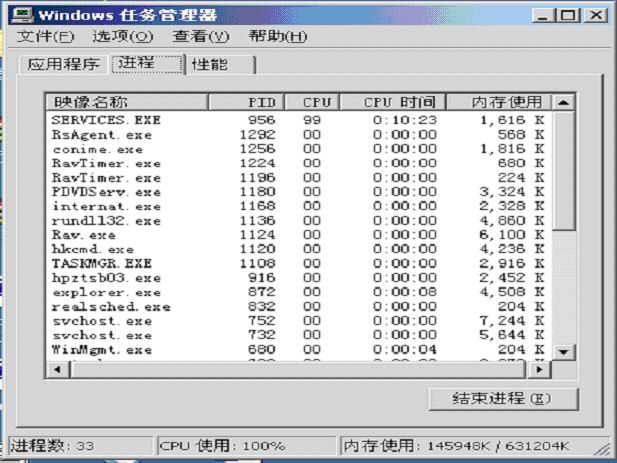This screenshot has width=617, height=463.
Task: Select the realsched.exe process row
Action: 299,306
